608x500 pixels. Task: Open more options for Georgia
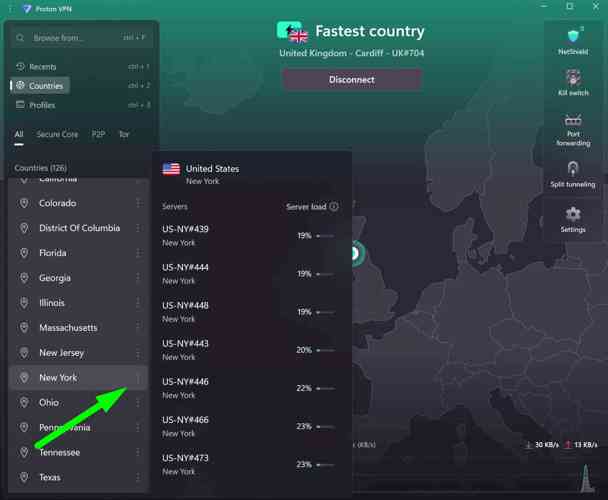[138, 278]
